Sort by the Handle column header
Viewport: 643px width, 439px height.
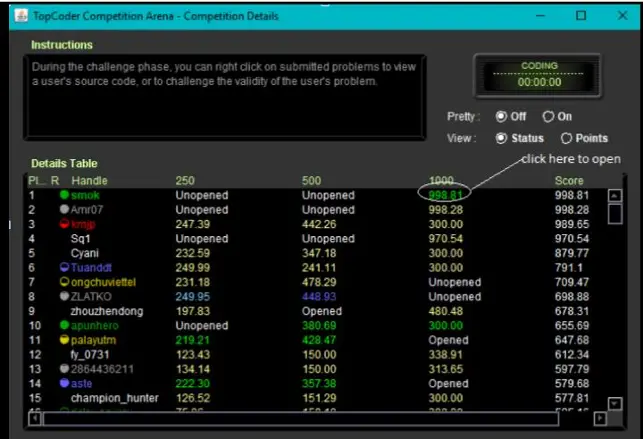coord(89,181)
